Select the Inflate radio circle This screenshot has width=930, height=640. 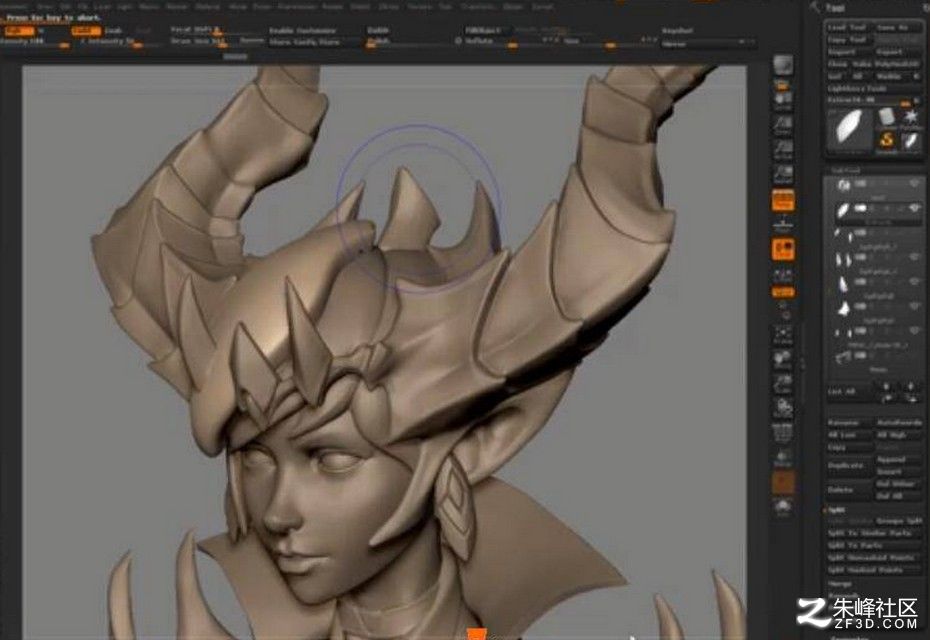coord(458,41)
